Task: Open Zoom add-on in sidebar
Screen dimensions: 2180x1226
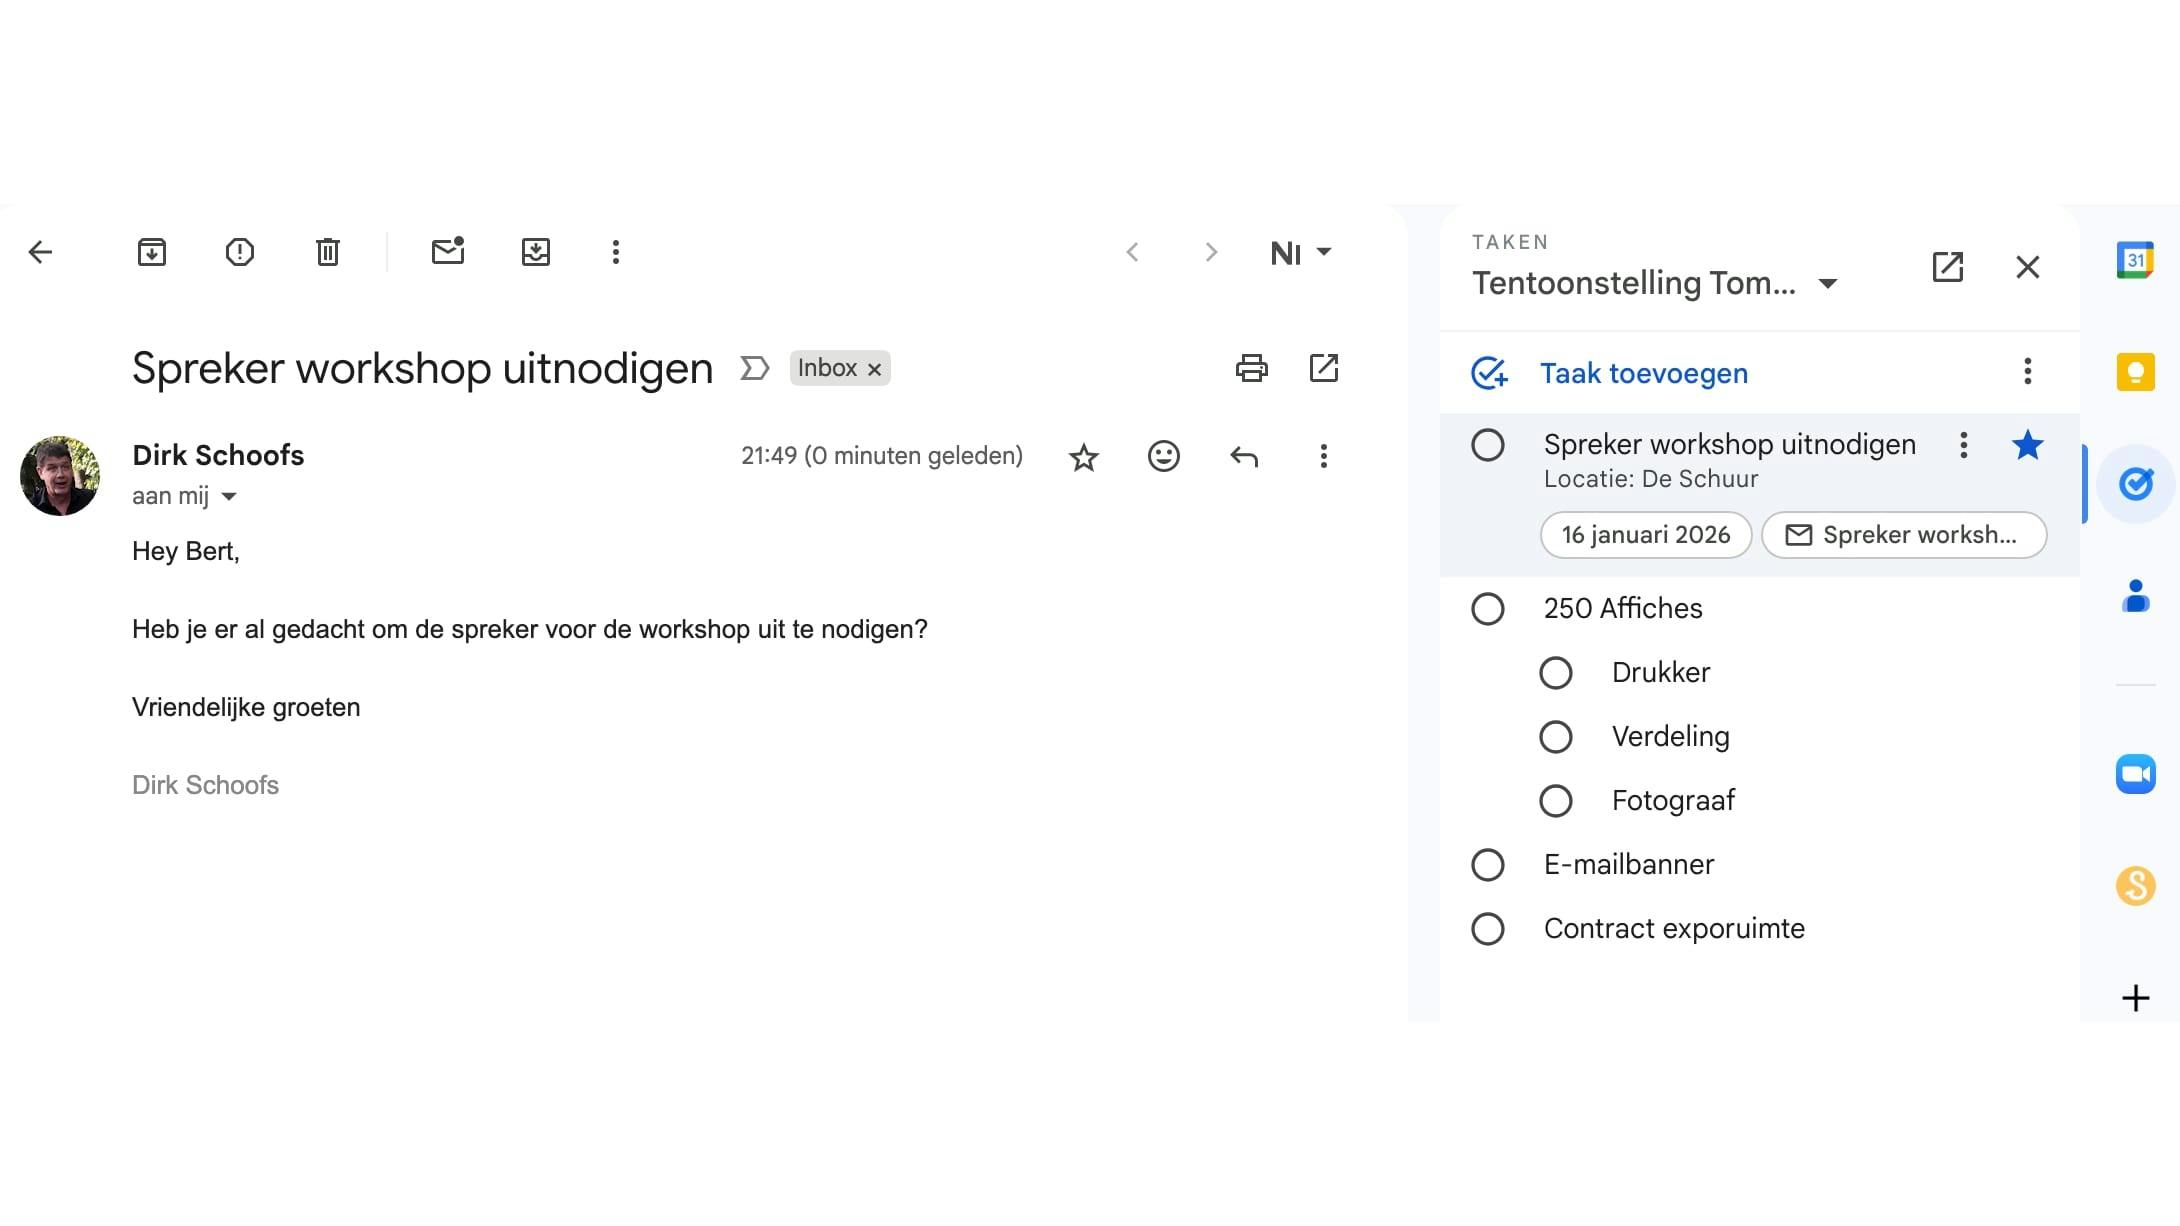Action: (2135, 774)
